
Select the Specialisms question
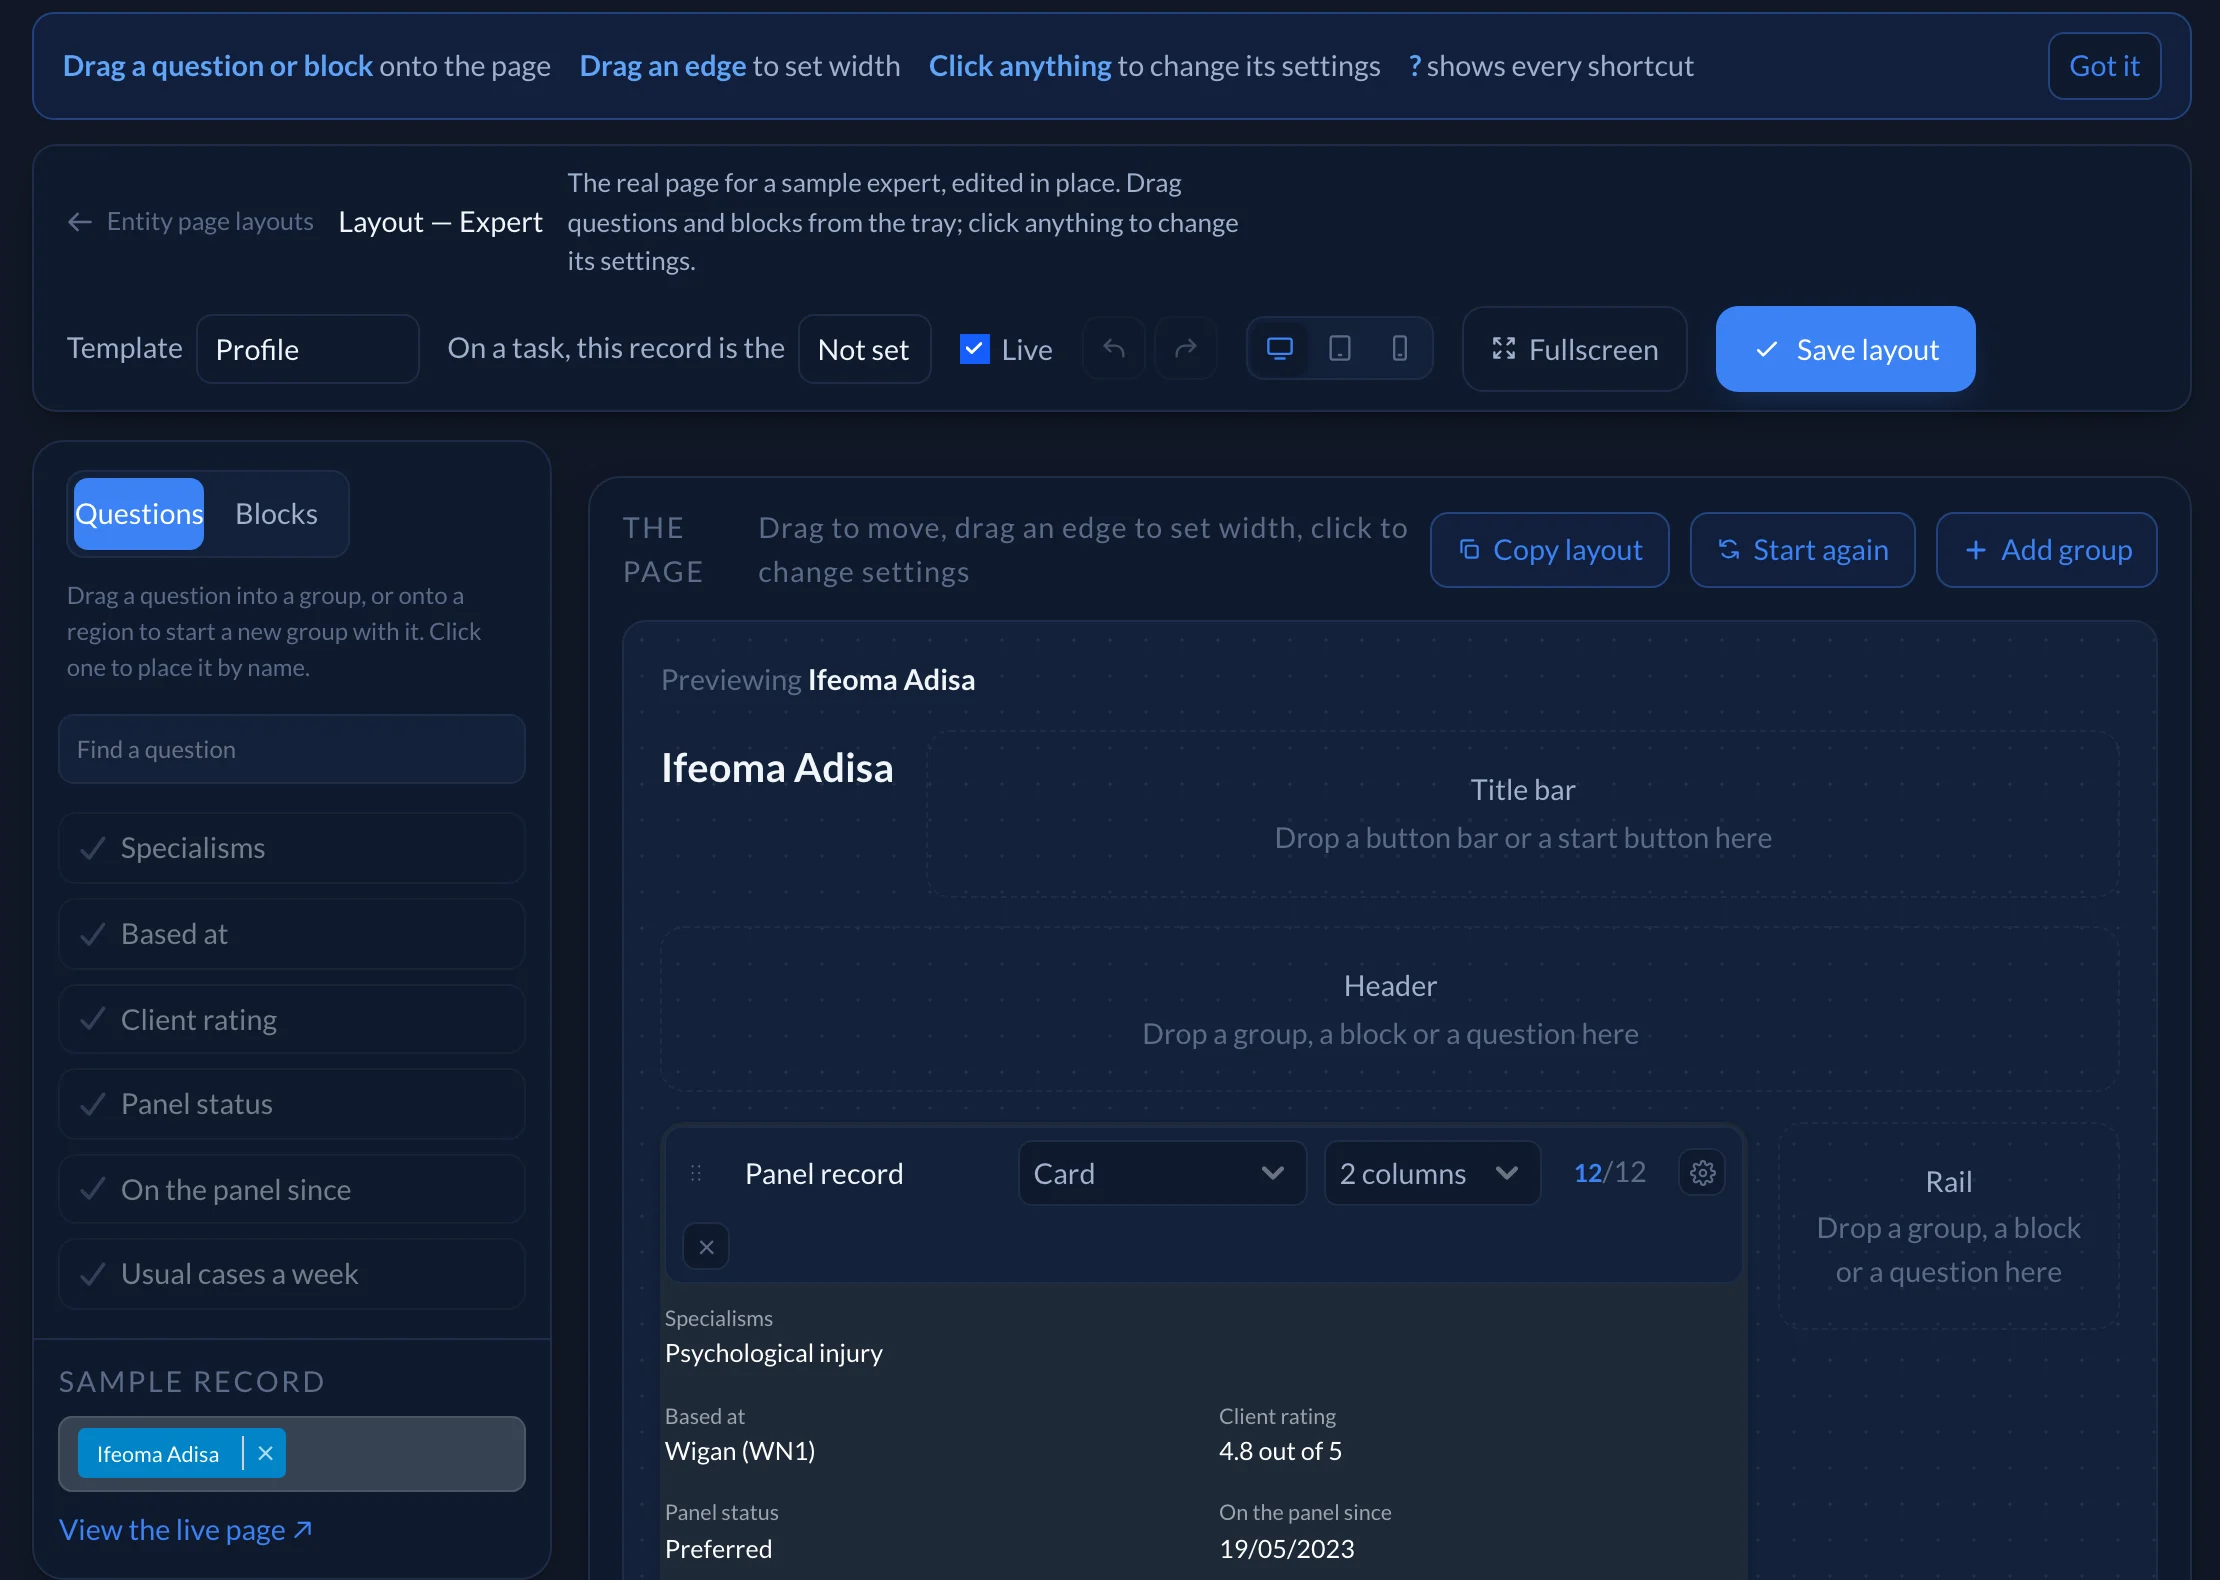point(292,848)
